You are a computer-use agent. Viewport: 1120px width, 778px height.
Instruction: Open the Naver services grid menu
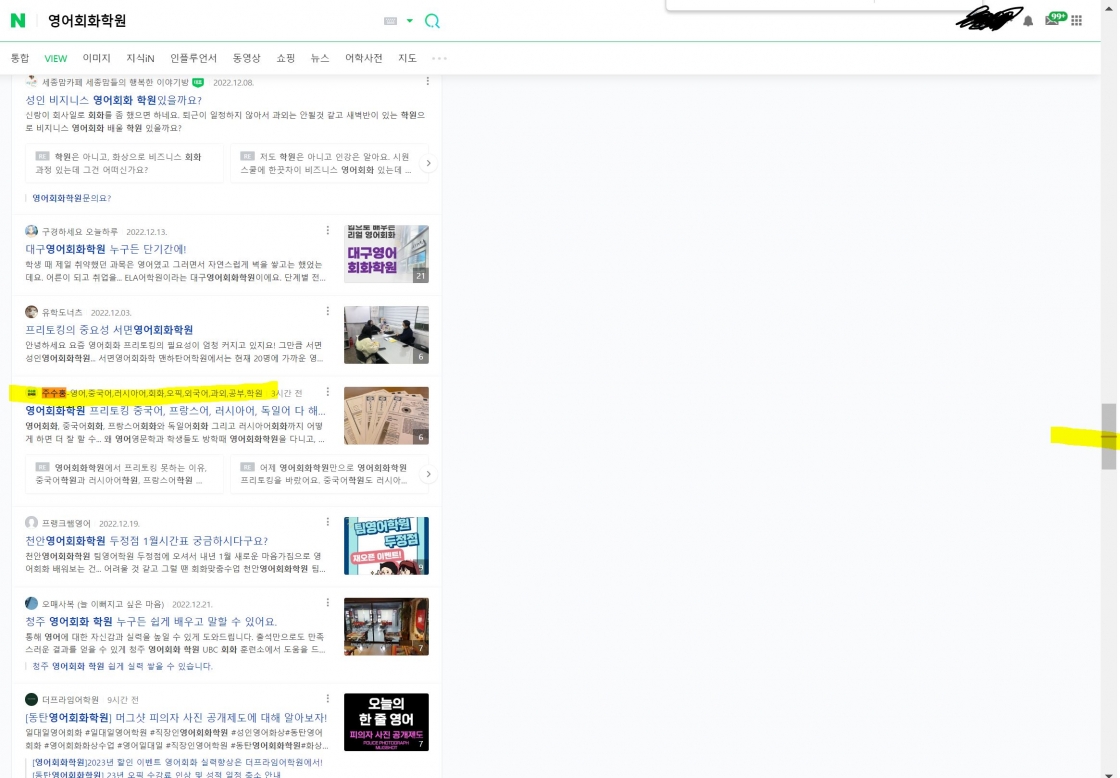[1076, 20]
